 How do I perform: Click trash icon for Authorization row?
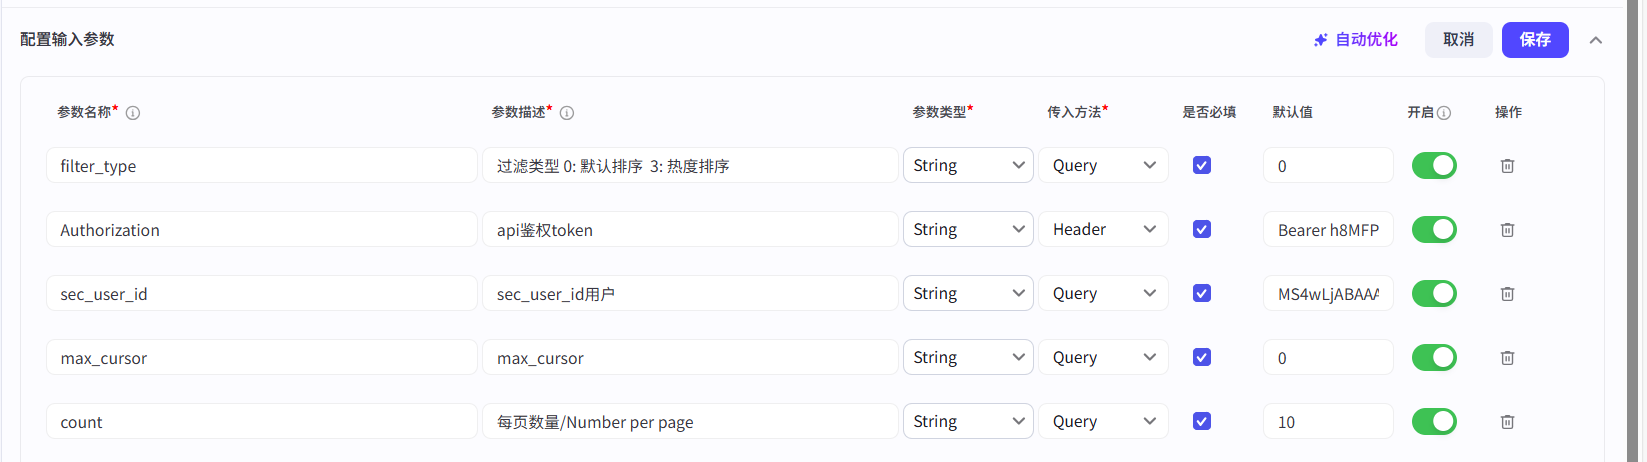click(1507, 230)
